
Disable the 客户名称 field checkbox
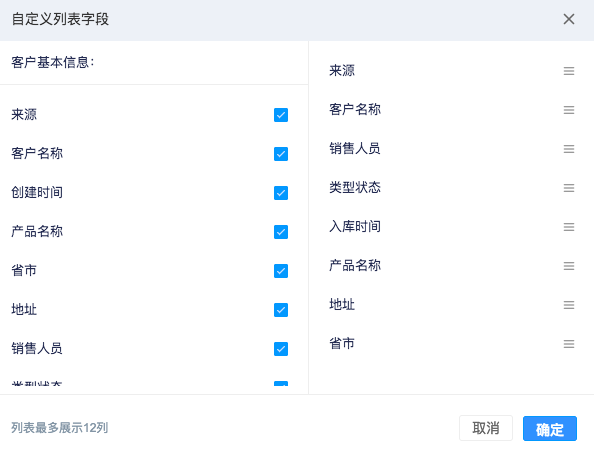[281, 154]
